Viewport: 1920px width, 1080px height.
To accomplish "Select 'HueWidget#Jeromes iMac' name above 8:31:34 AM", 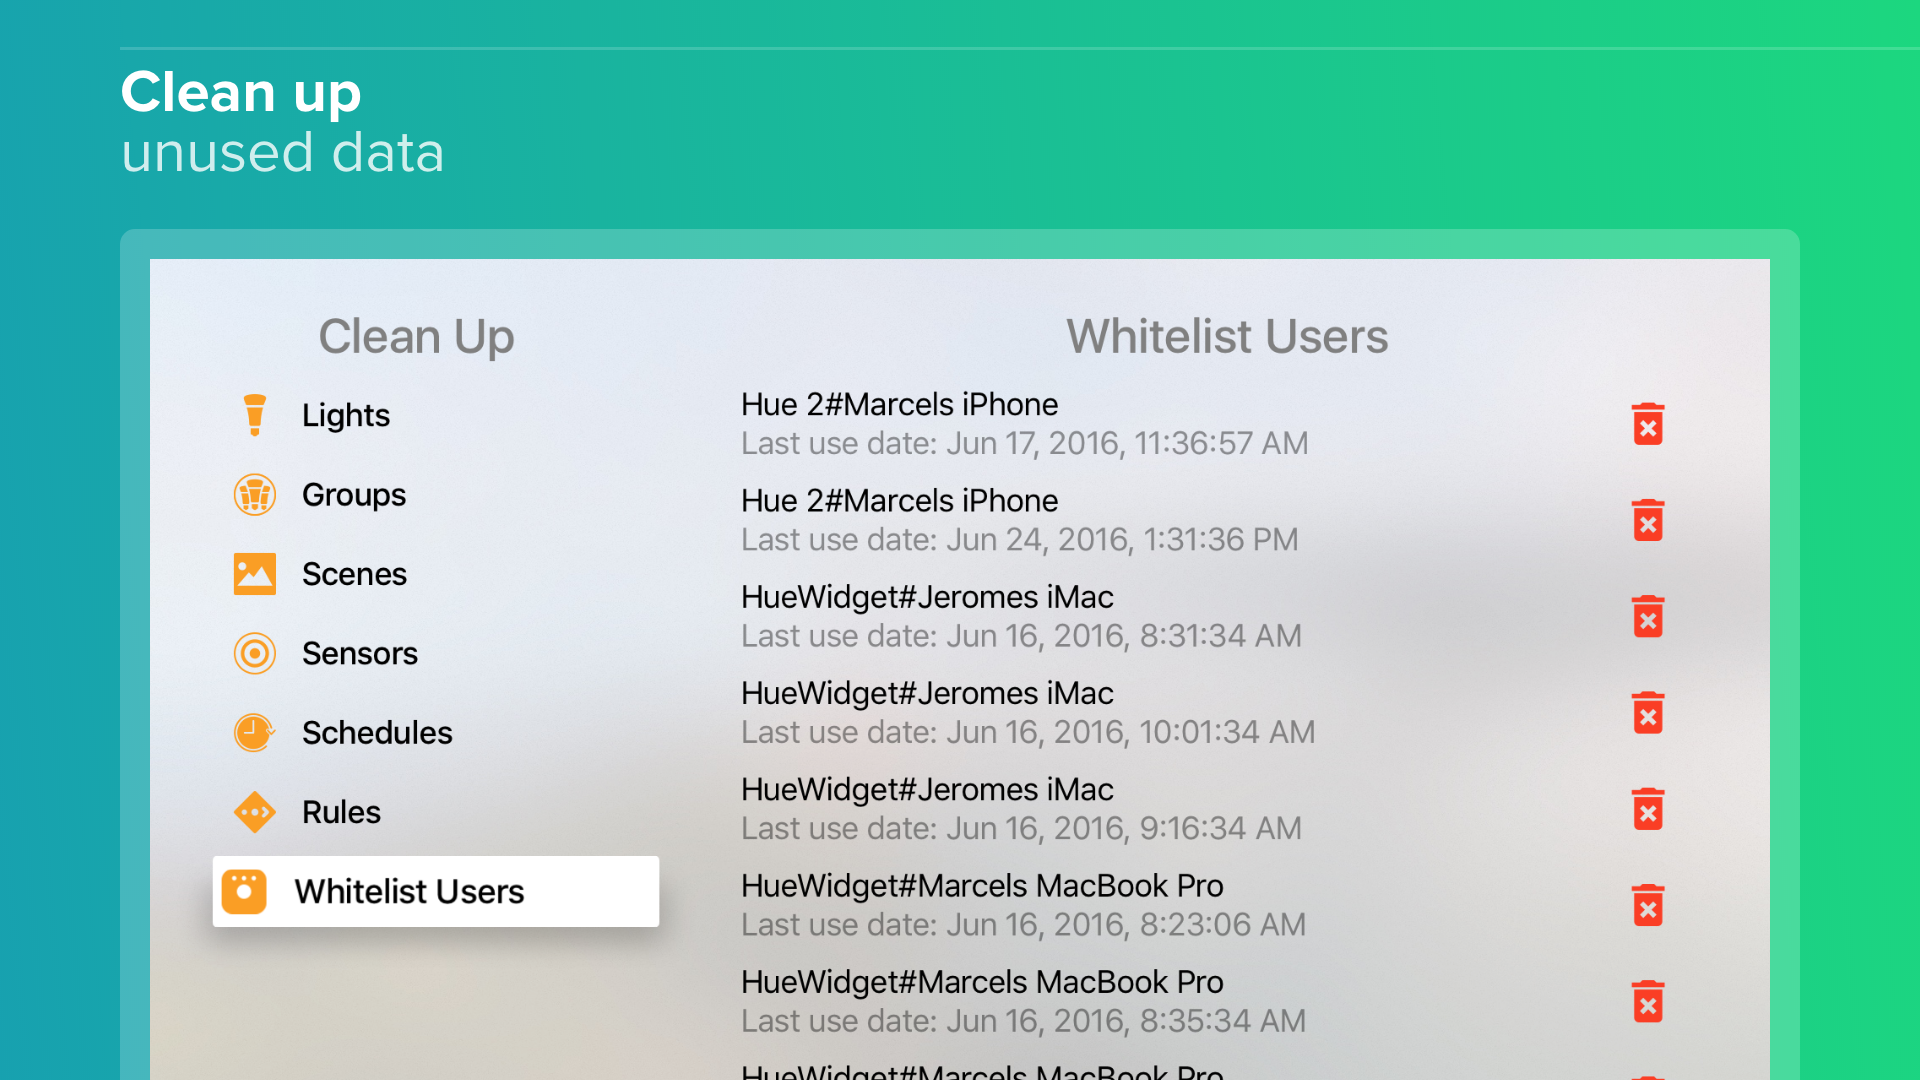I will (927, 597).
